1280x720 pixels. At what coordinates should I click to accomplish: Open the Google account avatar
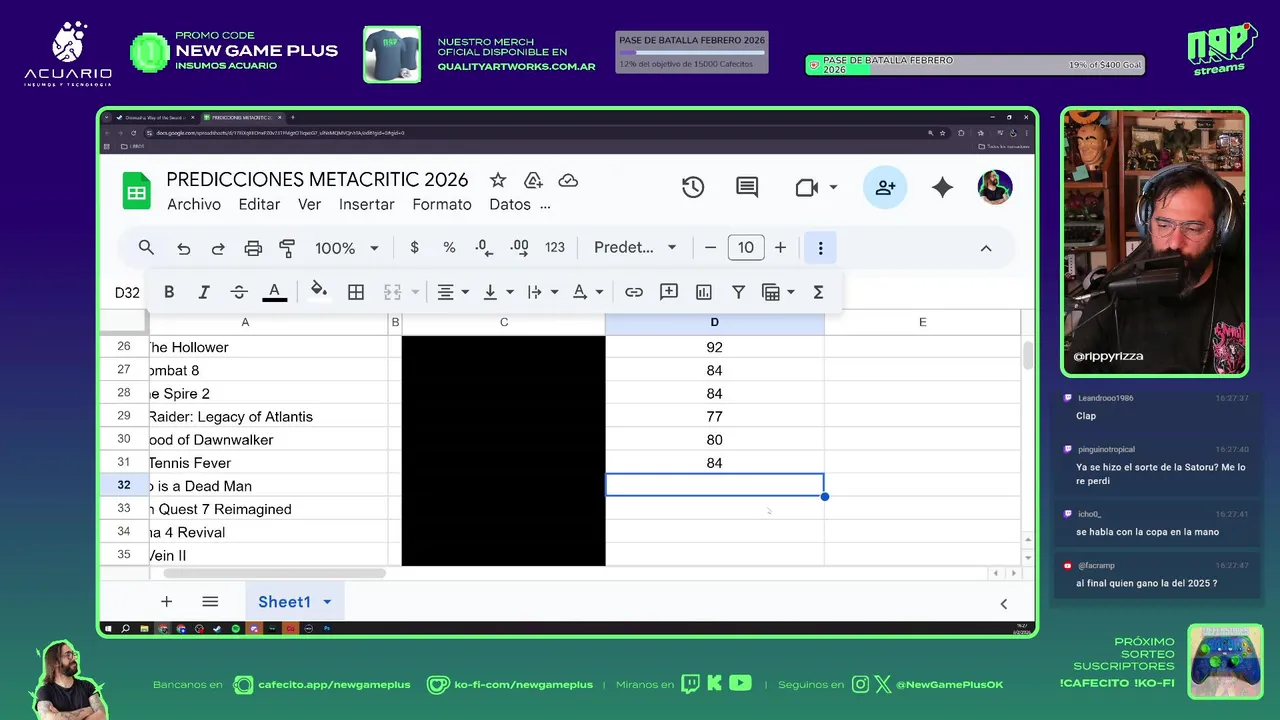point(995,187)
